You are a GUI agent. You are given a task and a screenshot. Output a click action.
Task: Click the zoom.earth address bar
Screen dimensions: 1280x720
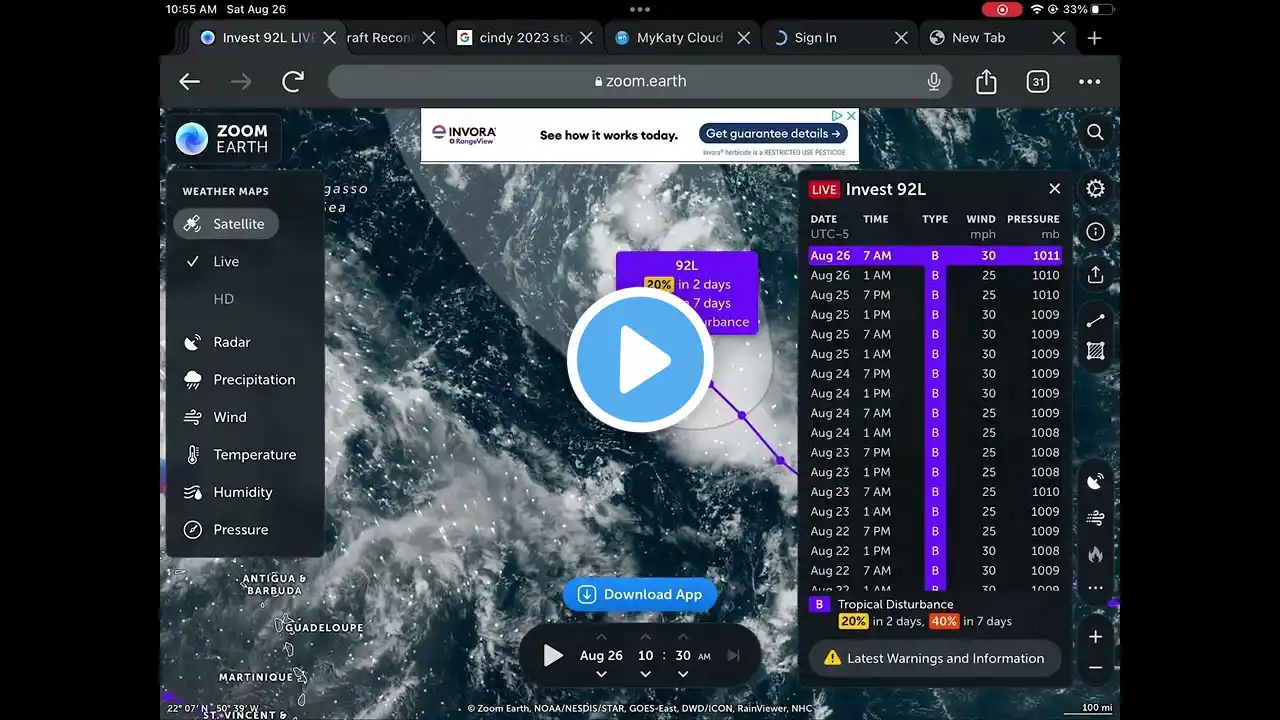(640, 82)
